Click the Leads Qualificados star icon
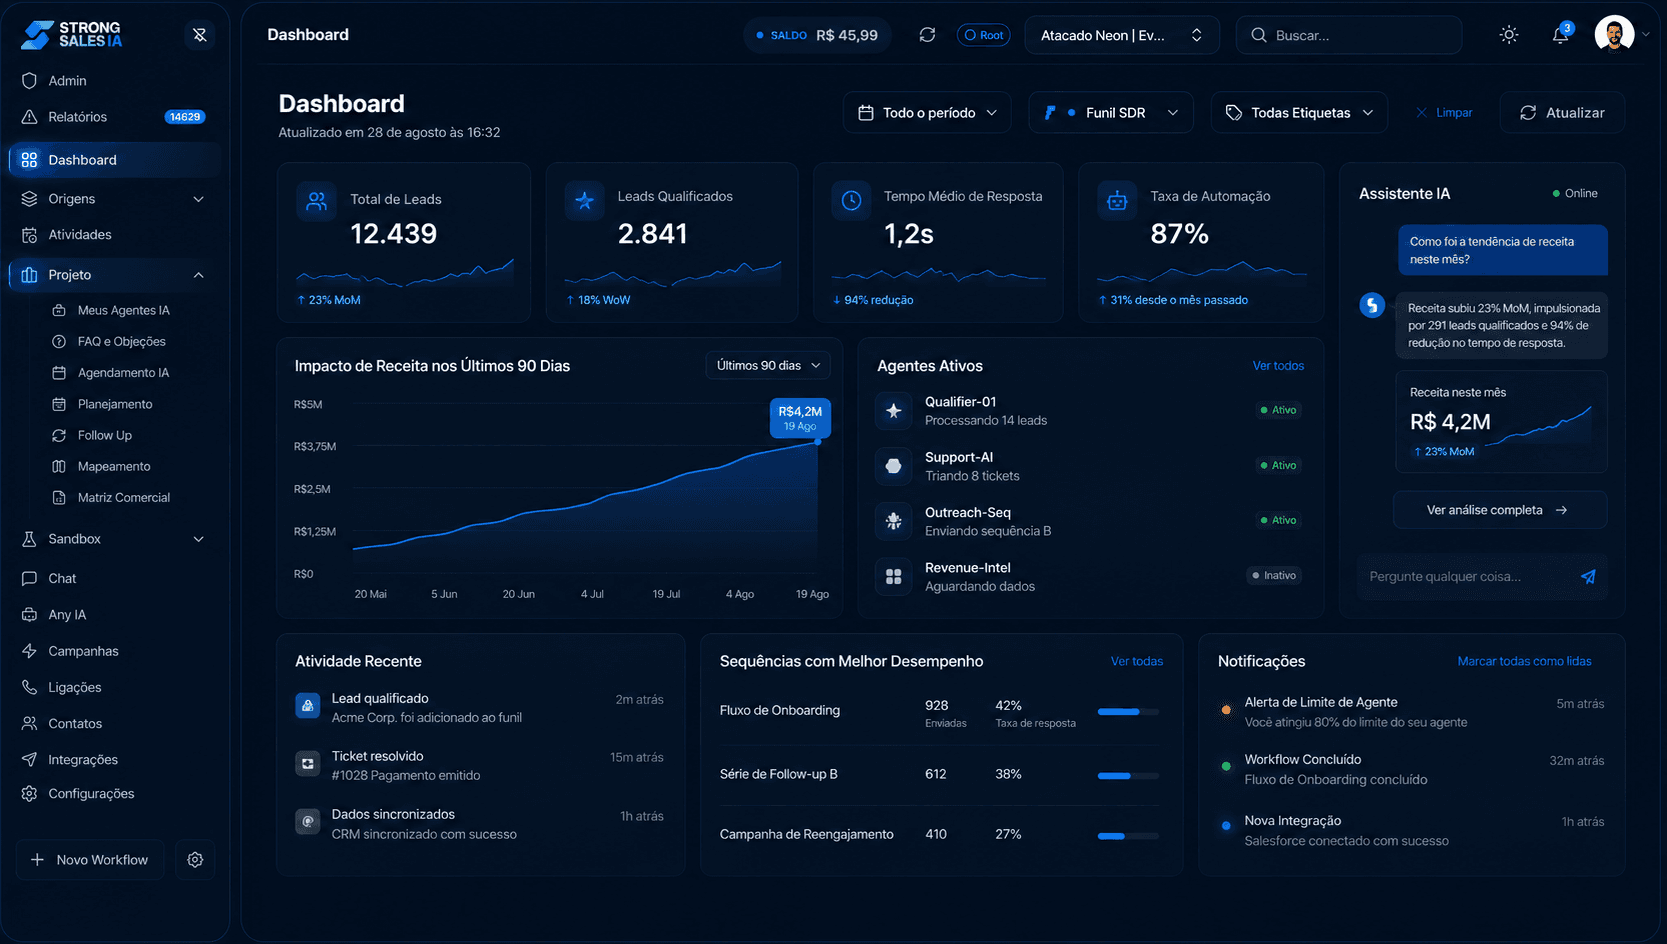1667x944 pixels. tap(585, 201)
